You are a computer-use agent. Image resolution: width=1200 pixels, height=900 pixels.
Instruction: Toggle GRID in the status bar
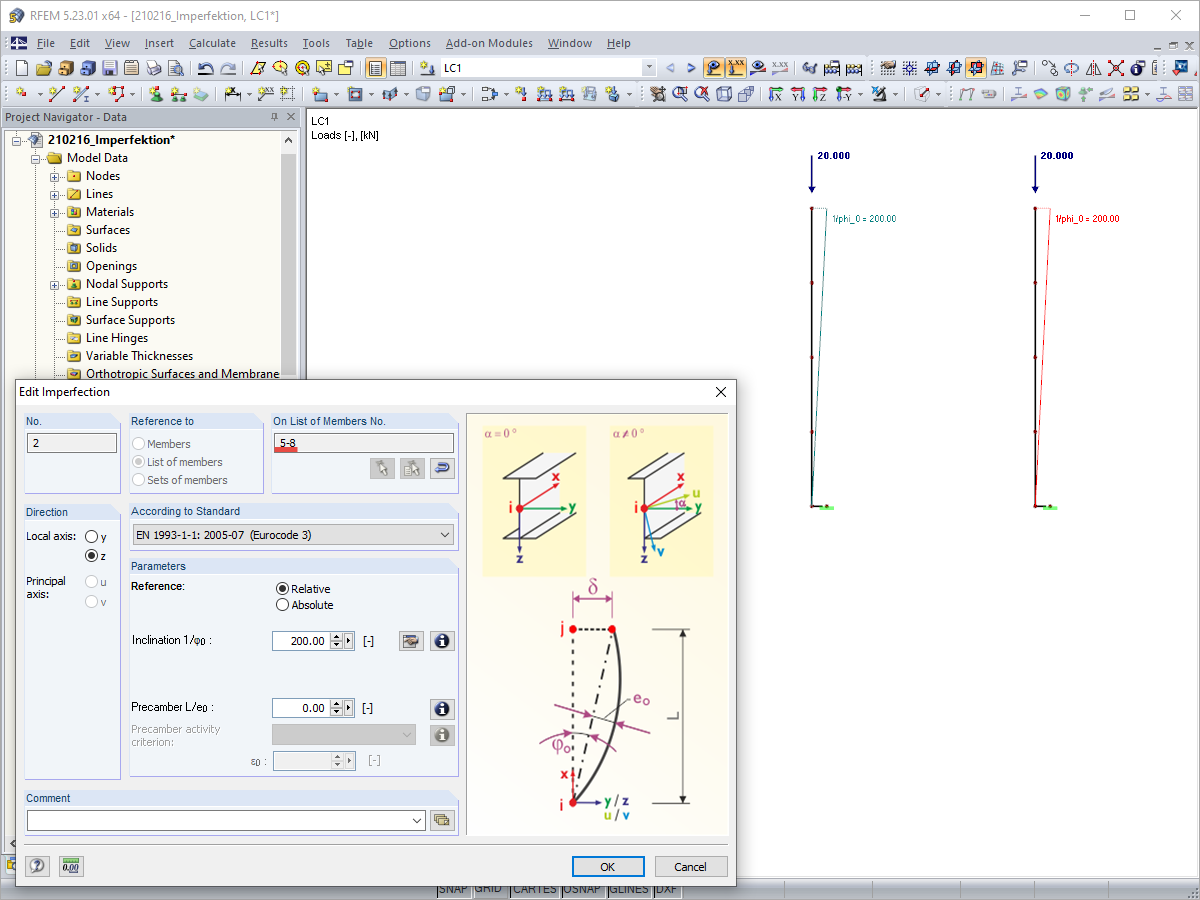click(x=489, y=889)
